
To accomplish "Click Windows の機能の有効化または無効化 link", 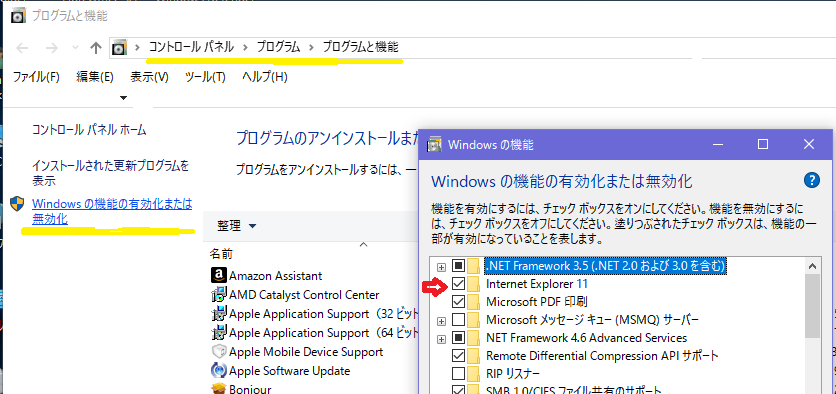I will point(112,211).
